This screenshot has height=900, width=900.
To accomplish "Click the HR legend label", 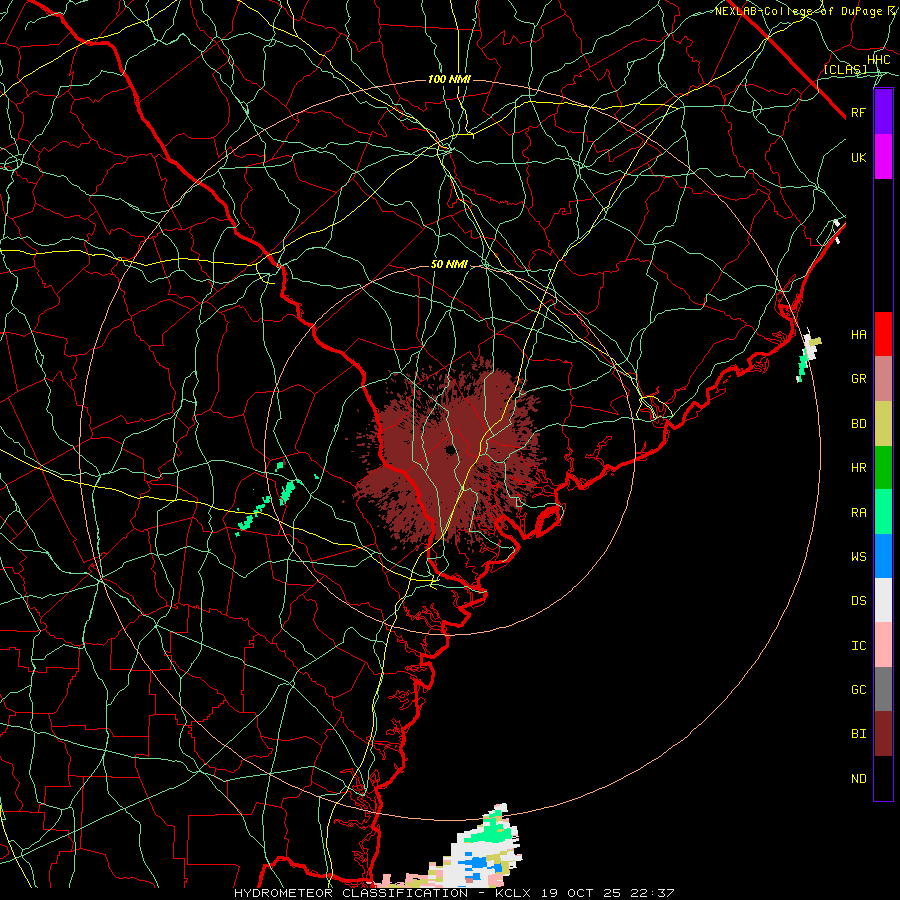I will [x=859, y=468].
